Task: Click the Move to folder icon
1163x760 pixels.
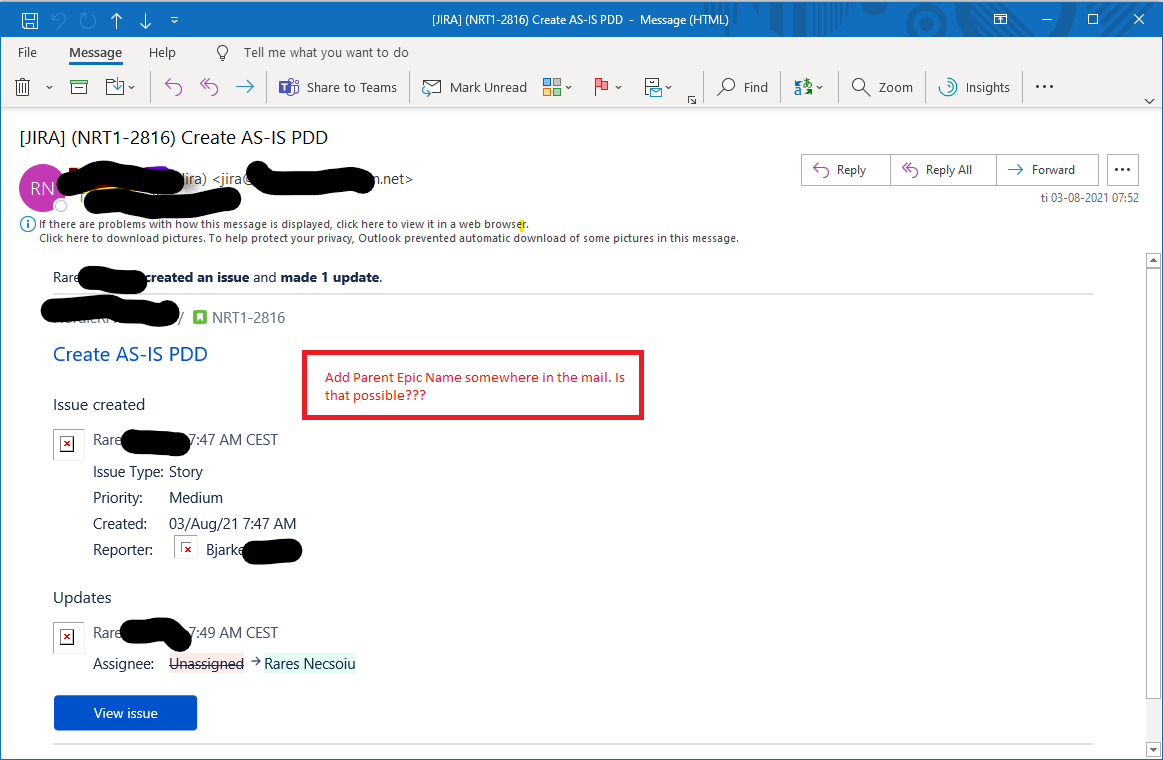Action: click(x=114, y=87)
